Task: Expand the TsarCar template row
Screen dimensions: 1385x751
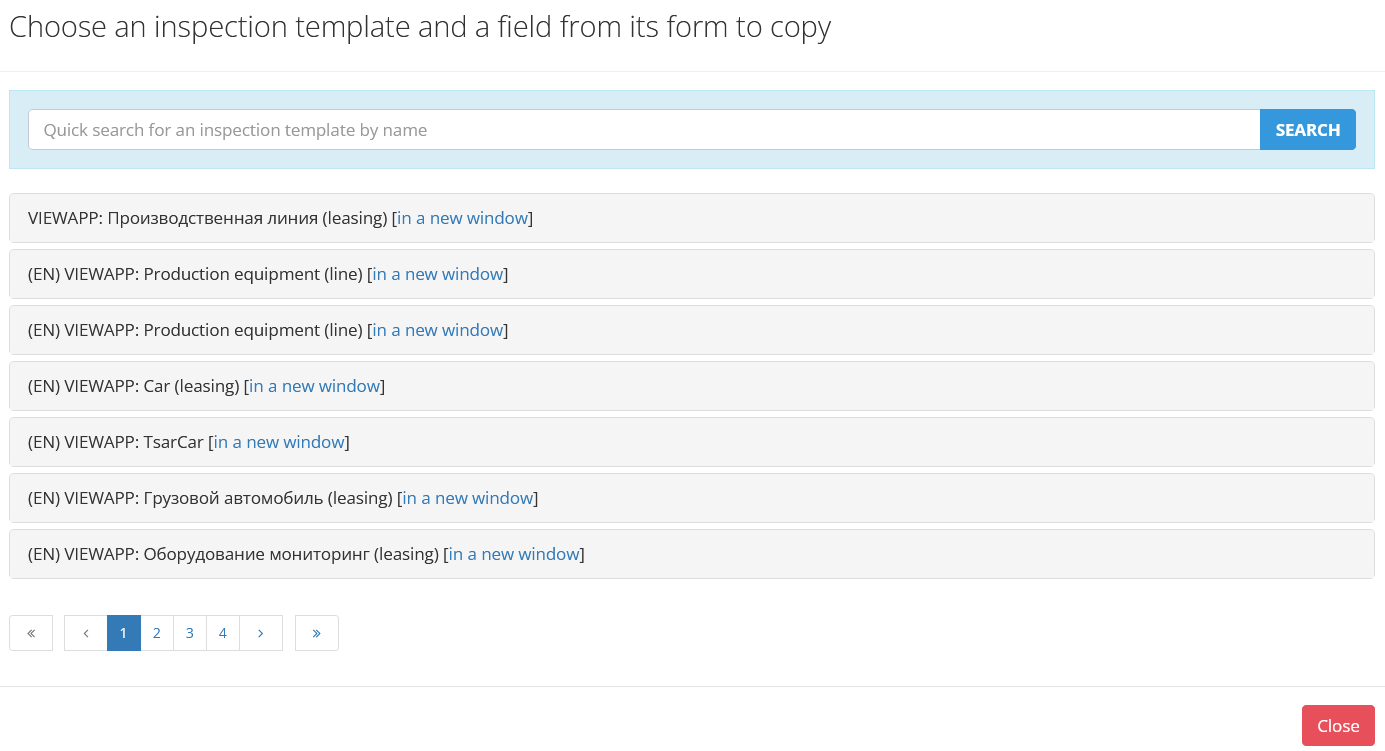Action: [x=692, y=442]
